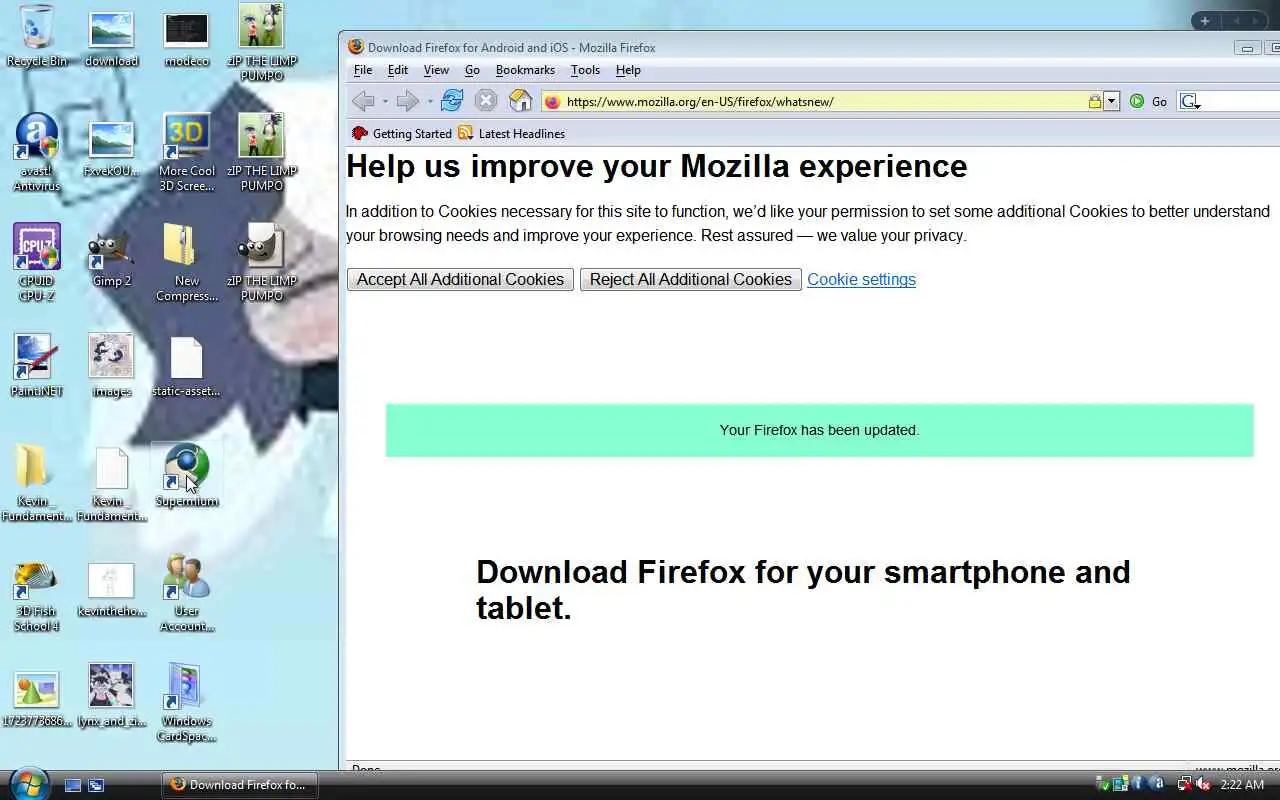
Task: Open the Cookie settings link
Action: pyautogui.click(x=861, y=279)
